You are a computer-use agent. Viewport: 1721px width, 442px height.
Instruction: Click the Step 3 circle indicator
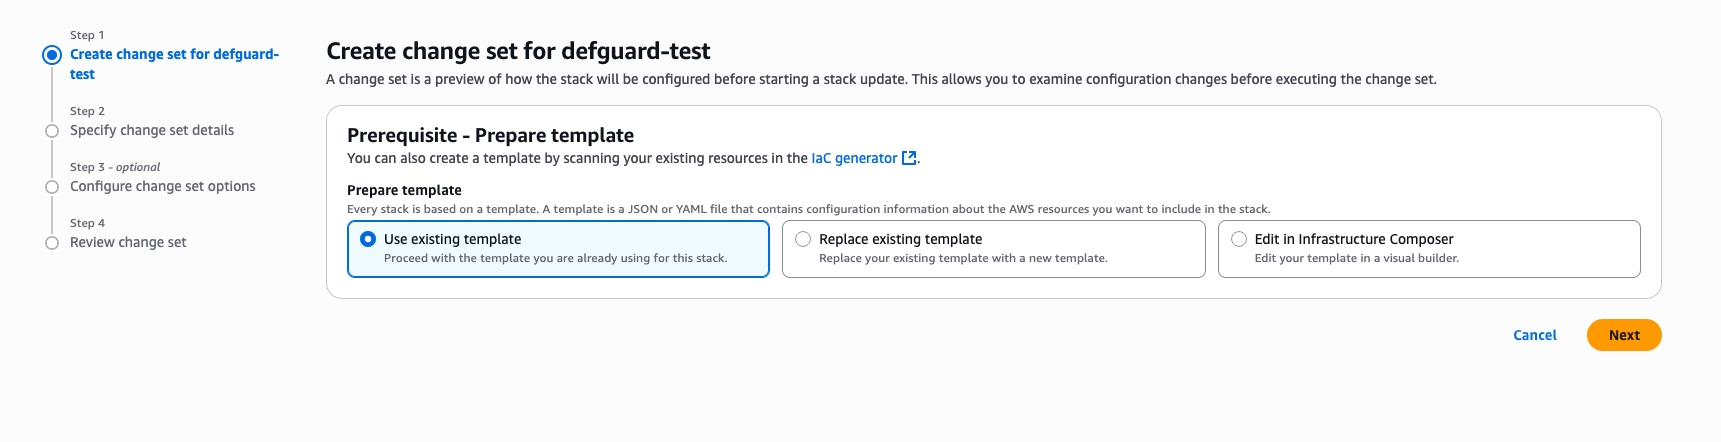coord(52,187)
